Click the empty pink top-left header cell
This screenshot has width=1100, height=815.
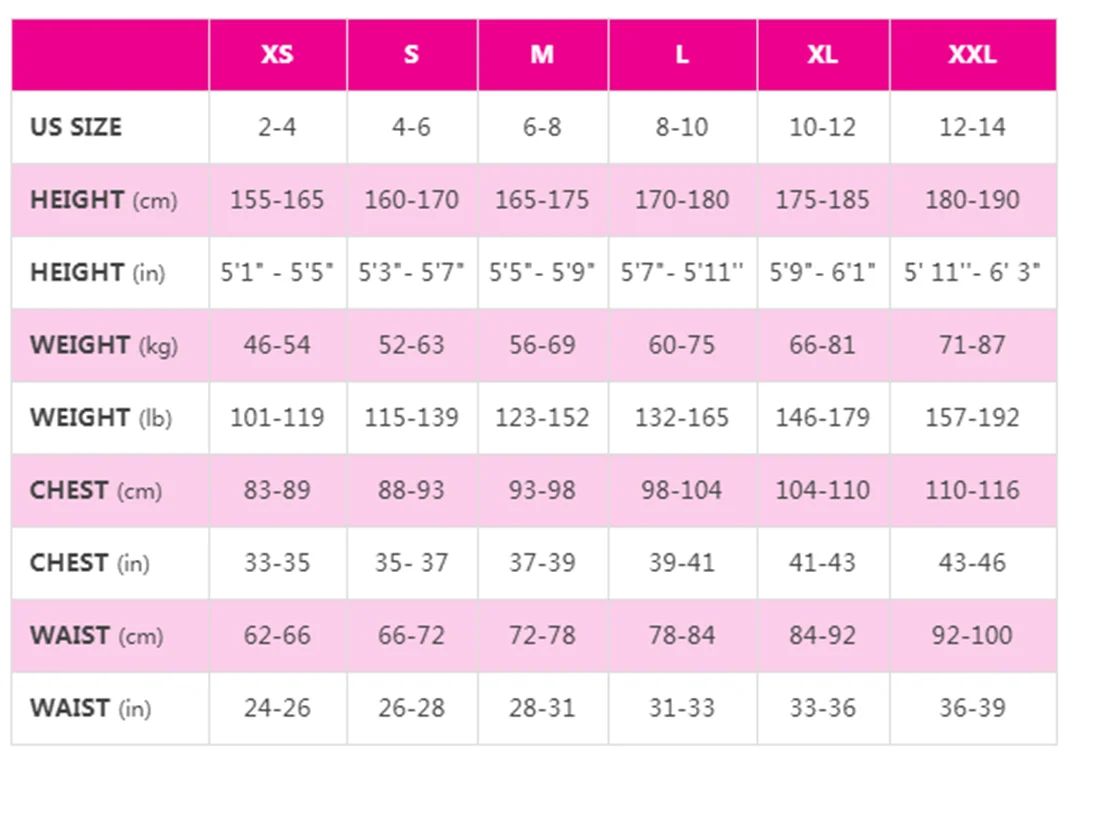[x=110, y=55]
